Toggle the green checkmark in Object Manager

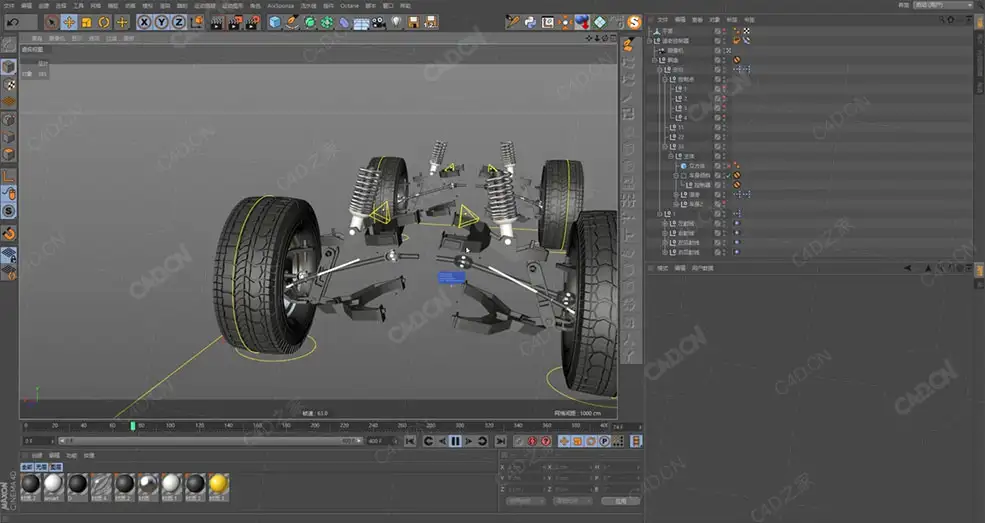[729, 175]
